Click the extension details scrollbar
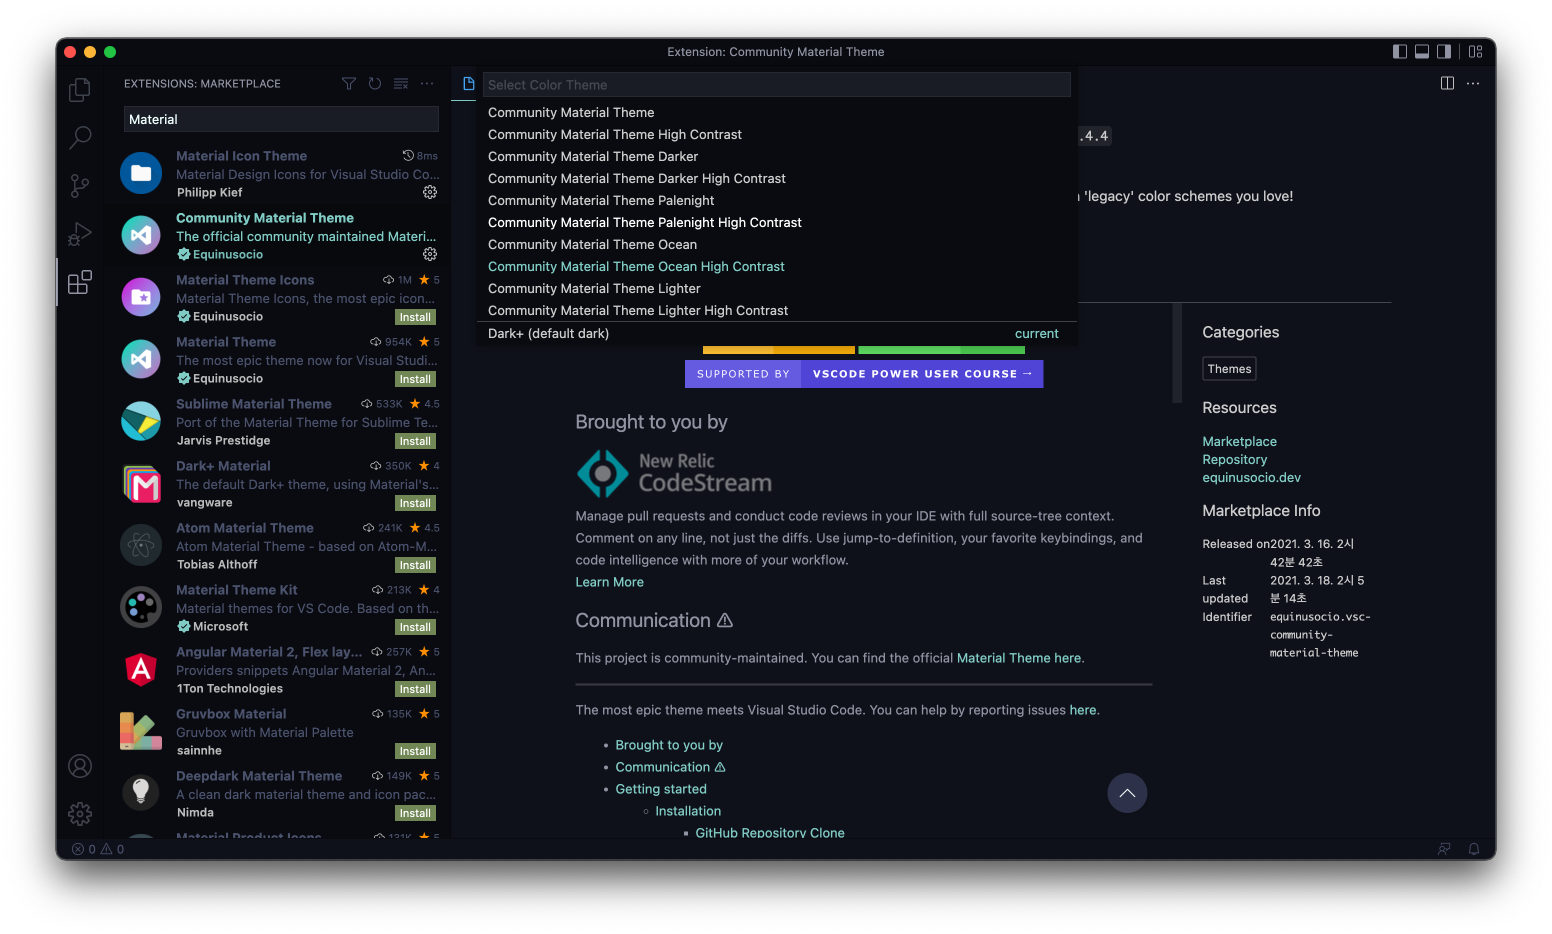 pyautogui.click(x=1177, y=353)
